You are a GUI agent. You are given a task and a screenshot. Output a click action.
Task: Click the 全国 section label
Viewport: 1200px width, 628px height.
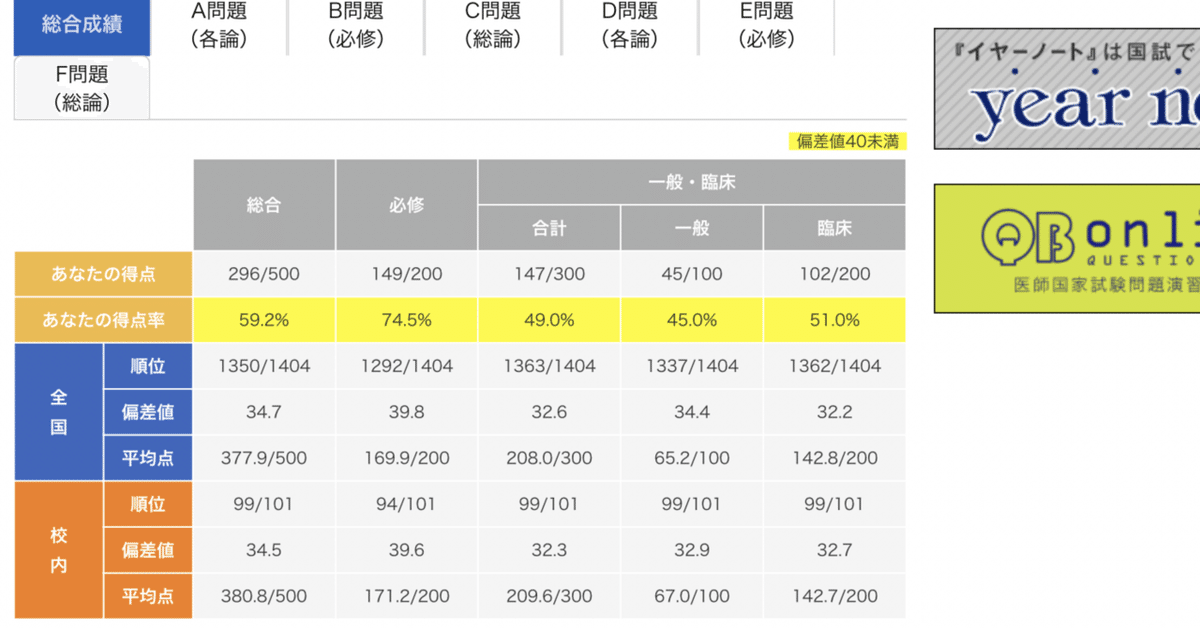point(59,412)
